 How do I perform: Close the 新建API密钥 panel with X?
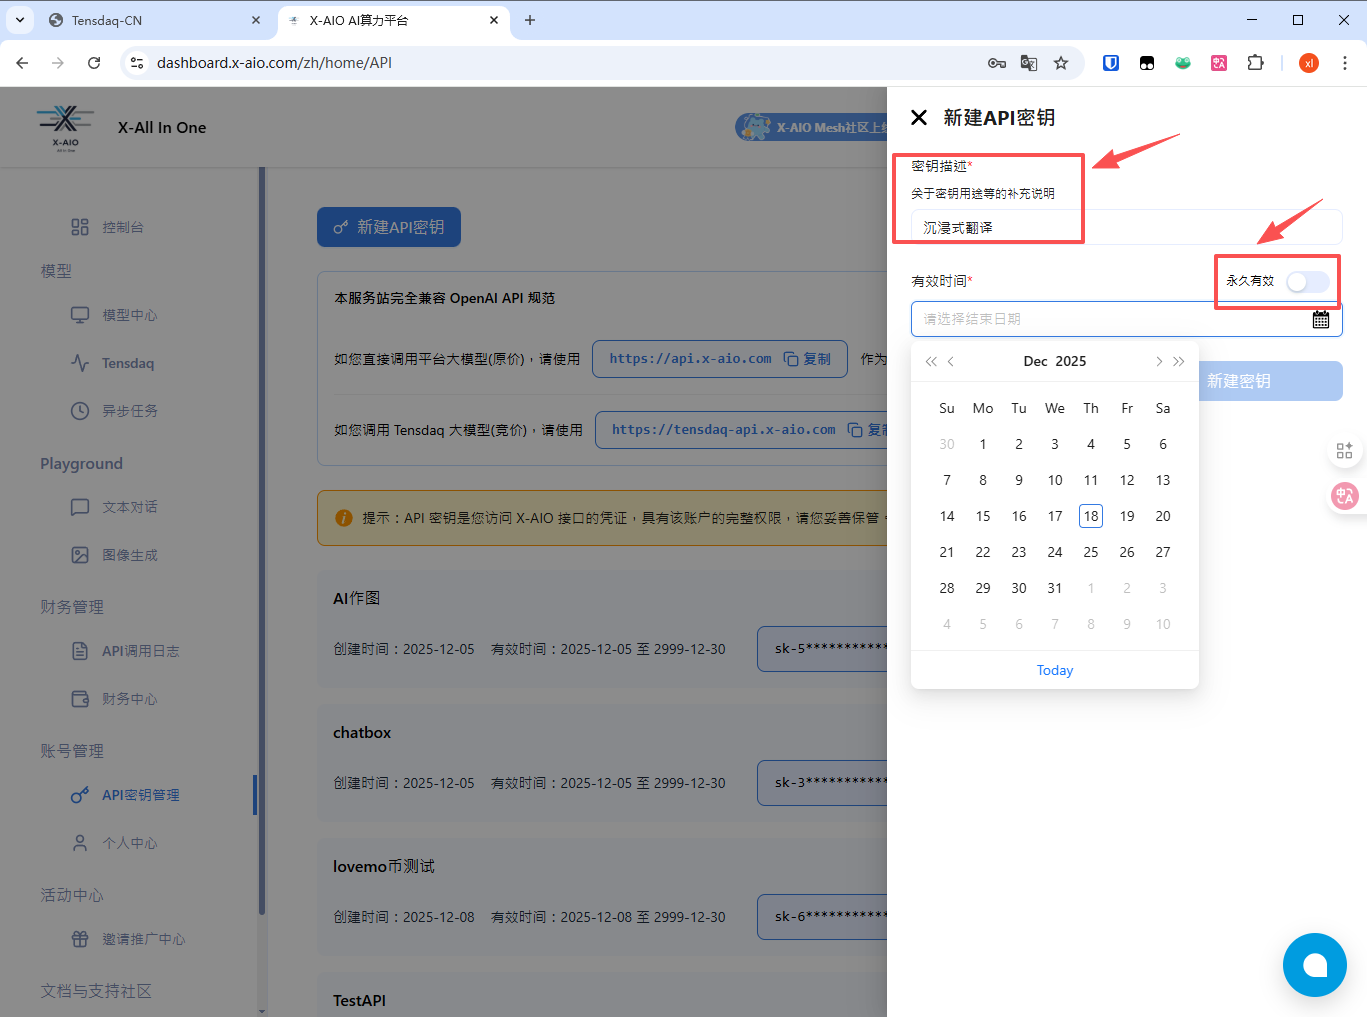[919, 118]
